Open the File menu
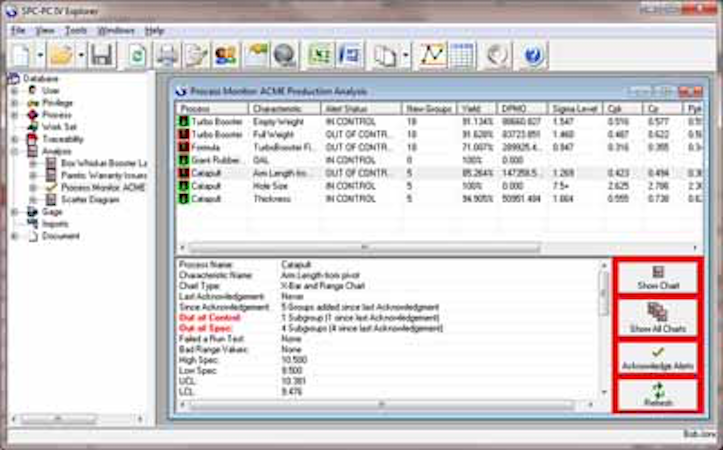The width and height of the screenshot is (723, 450). pos(18,31)
